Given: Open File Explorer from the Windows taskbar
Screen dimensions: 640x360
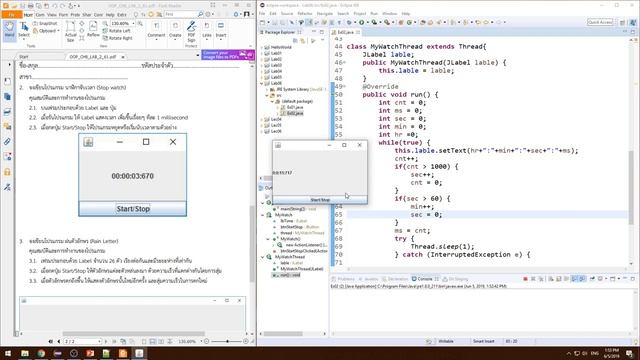Looking at the screenshot, I should coord(25,353).
